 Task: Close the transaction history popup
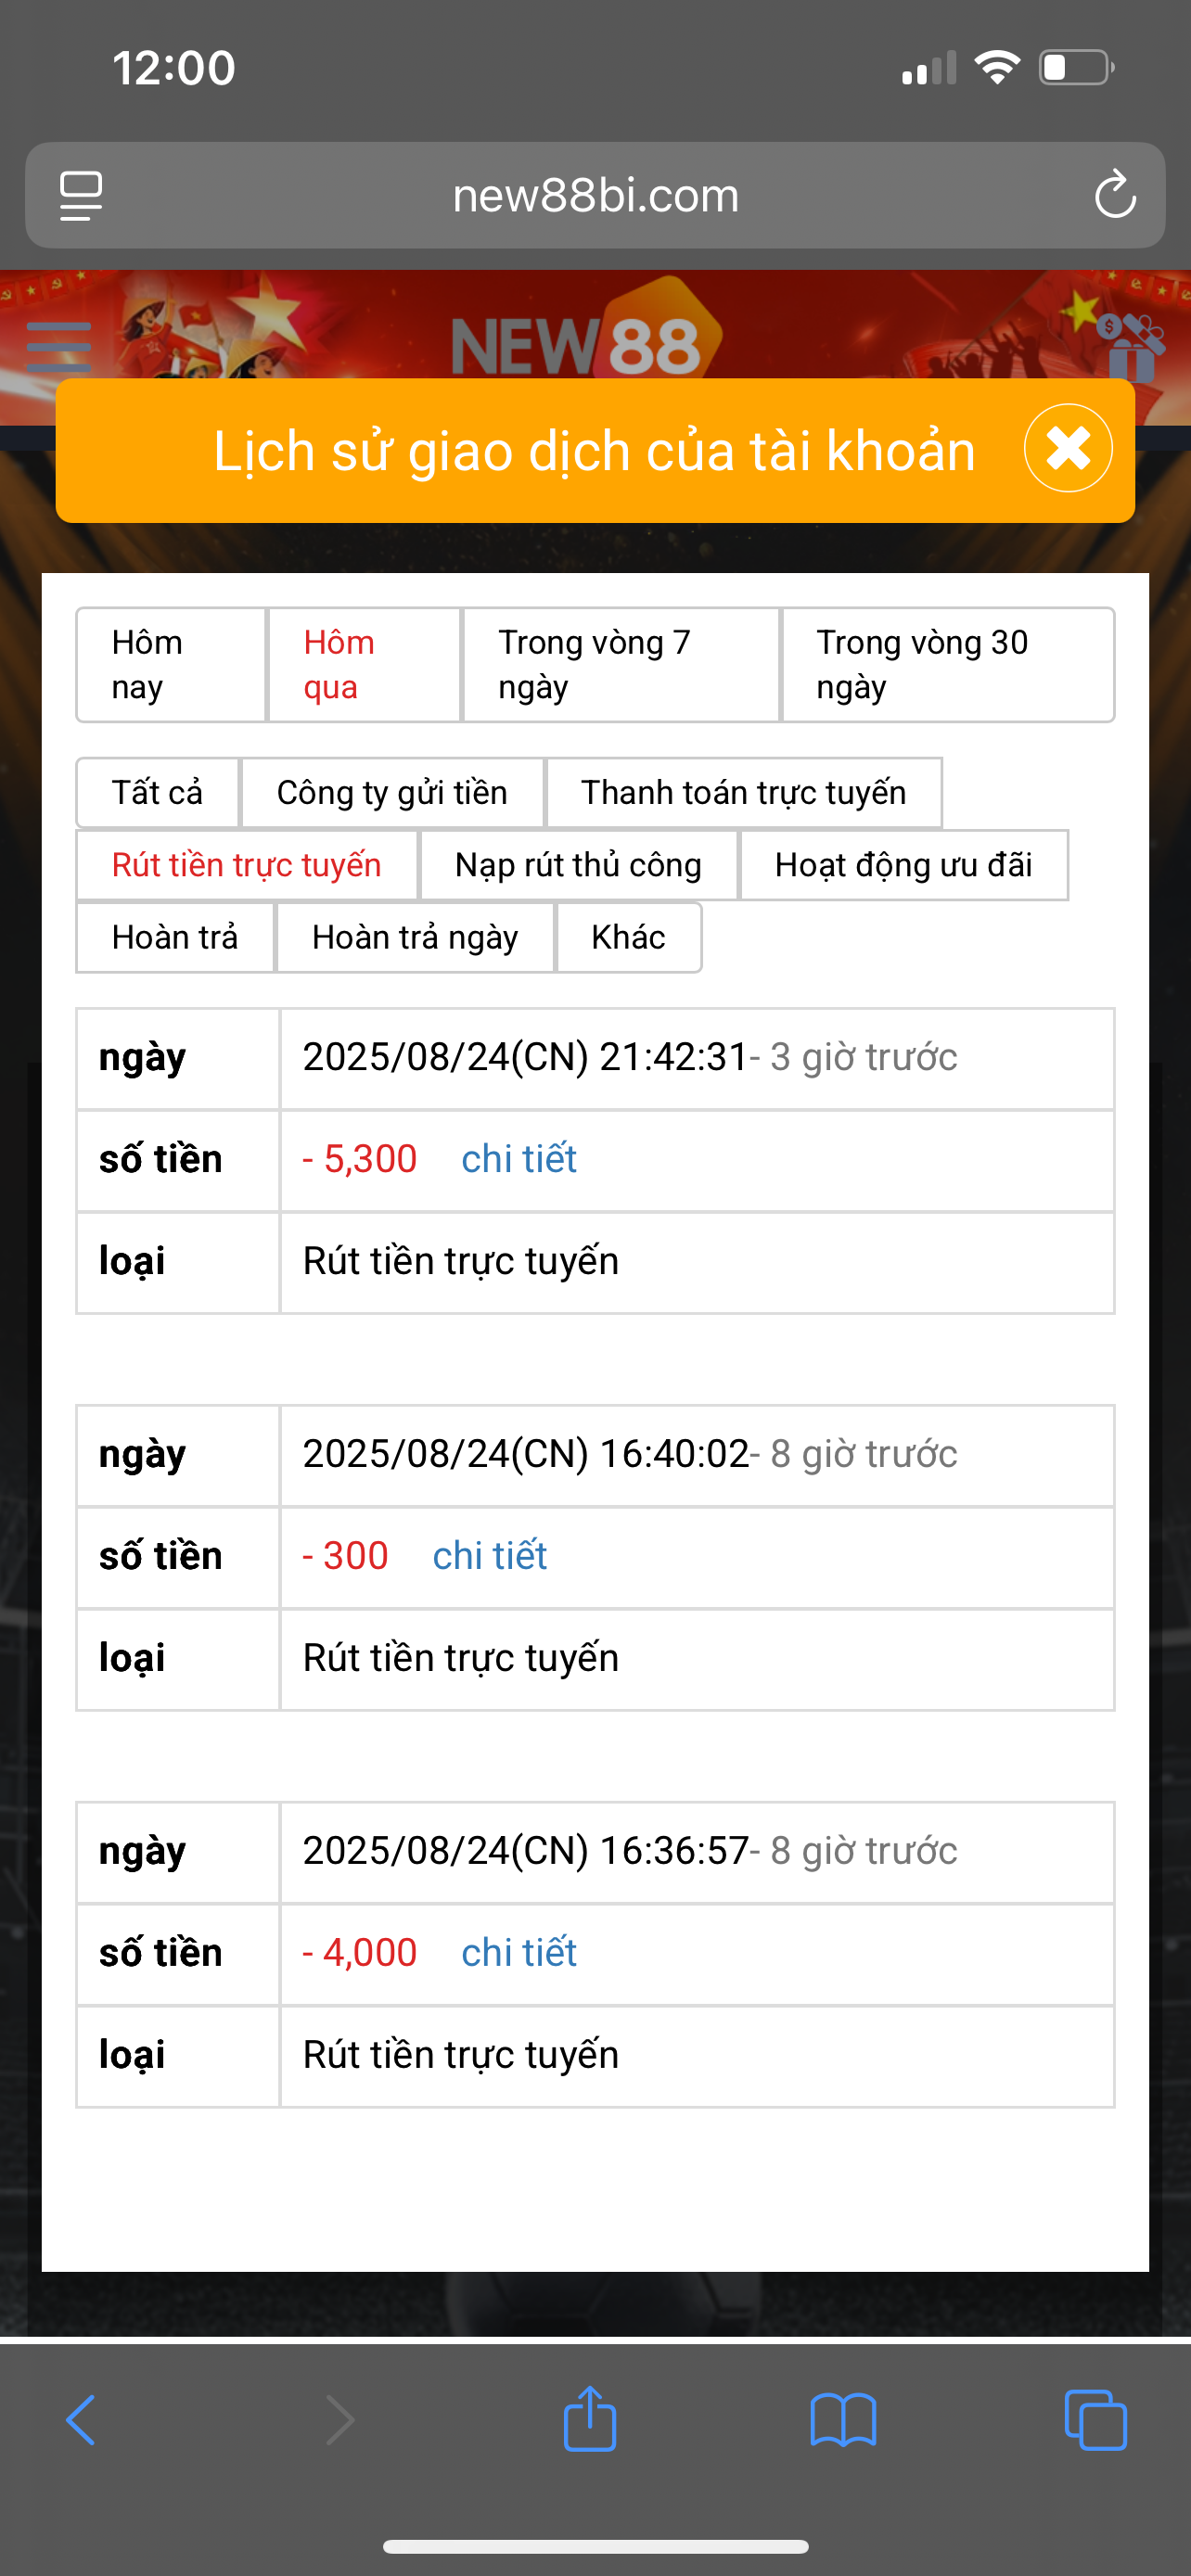click(1067, 448)
